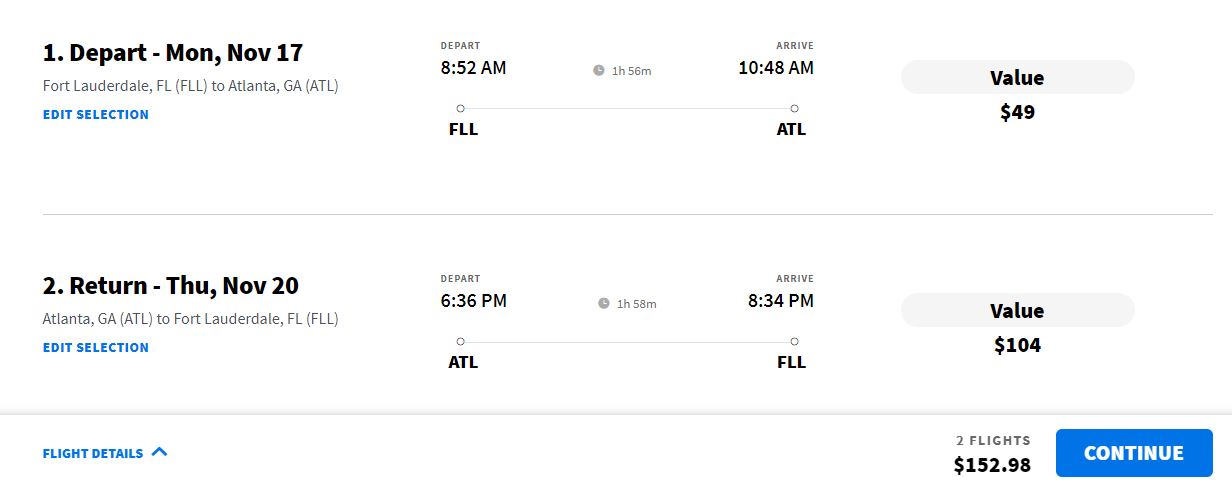The image size is (1232, 488).
Task: Click the '1. Depart - Mon, Nov 17' heading
Action: 173,52
